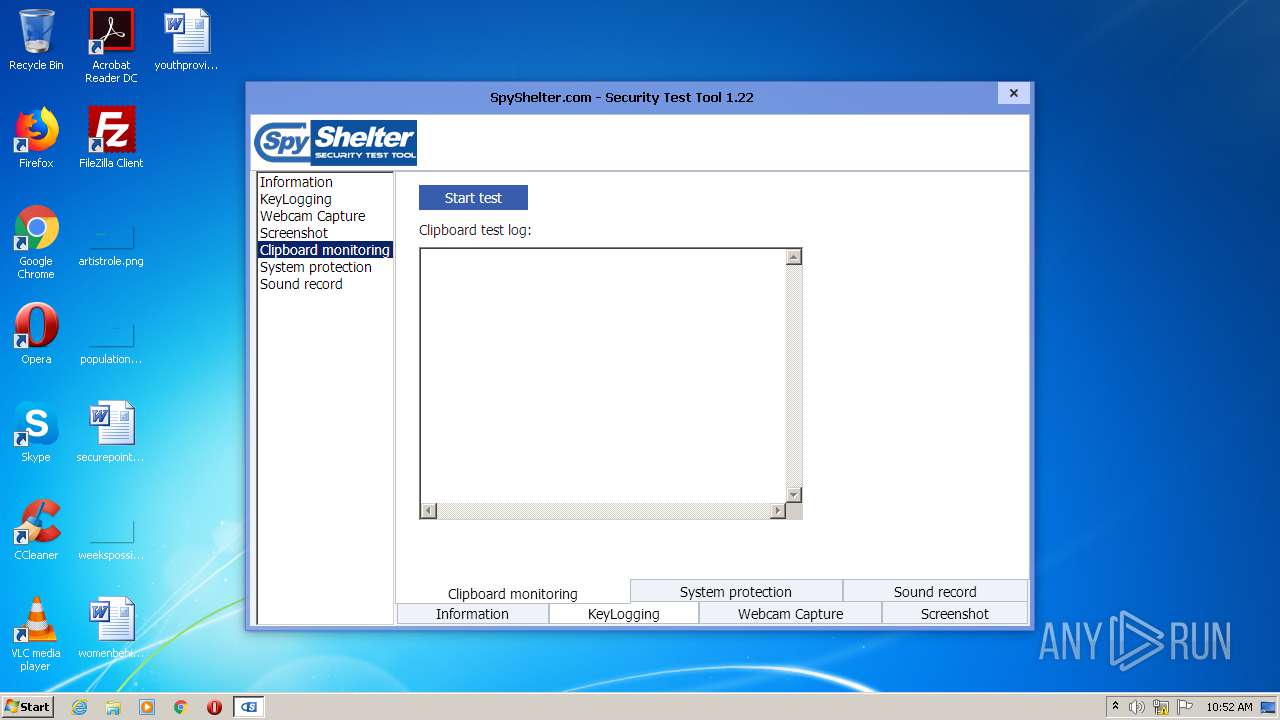Image resolution: width=1280 pixels, height=720 pixels.
Task: Open the youthprovi Word document icon
Action: (x=186, y=40)
